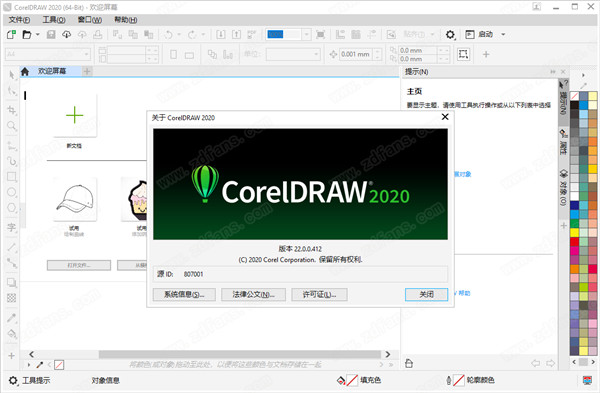The height and width of the screenshot is (393, 600).
Task: Expand color palette flyout arrow at top
Action: click(x=583, y=75)
